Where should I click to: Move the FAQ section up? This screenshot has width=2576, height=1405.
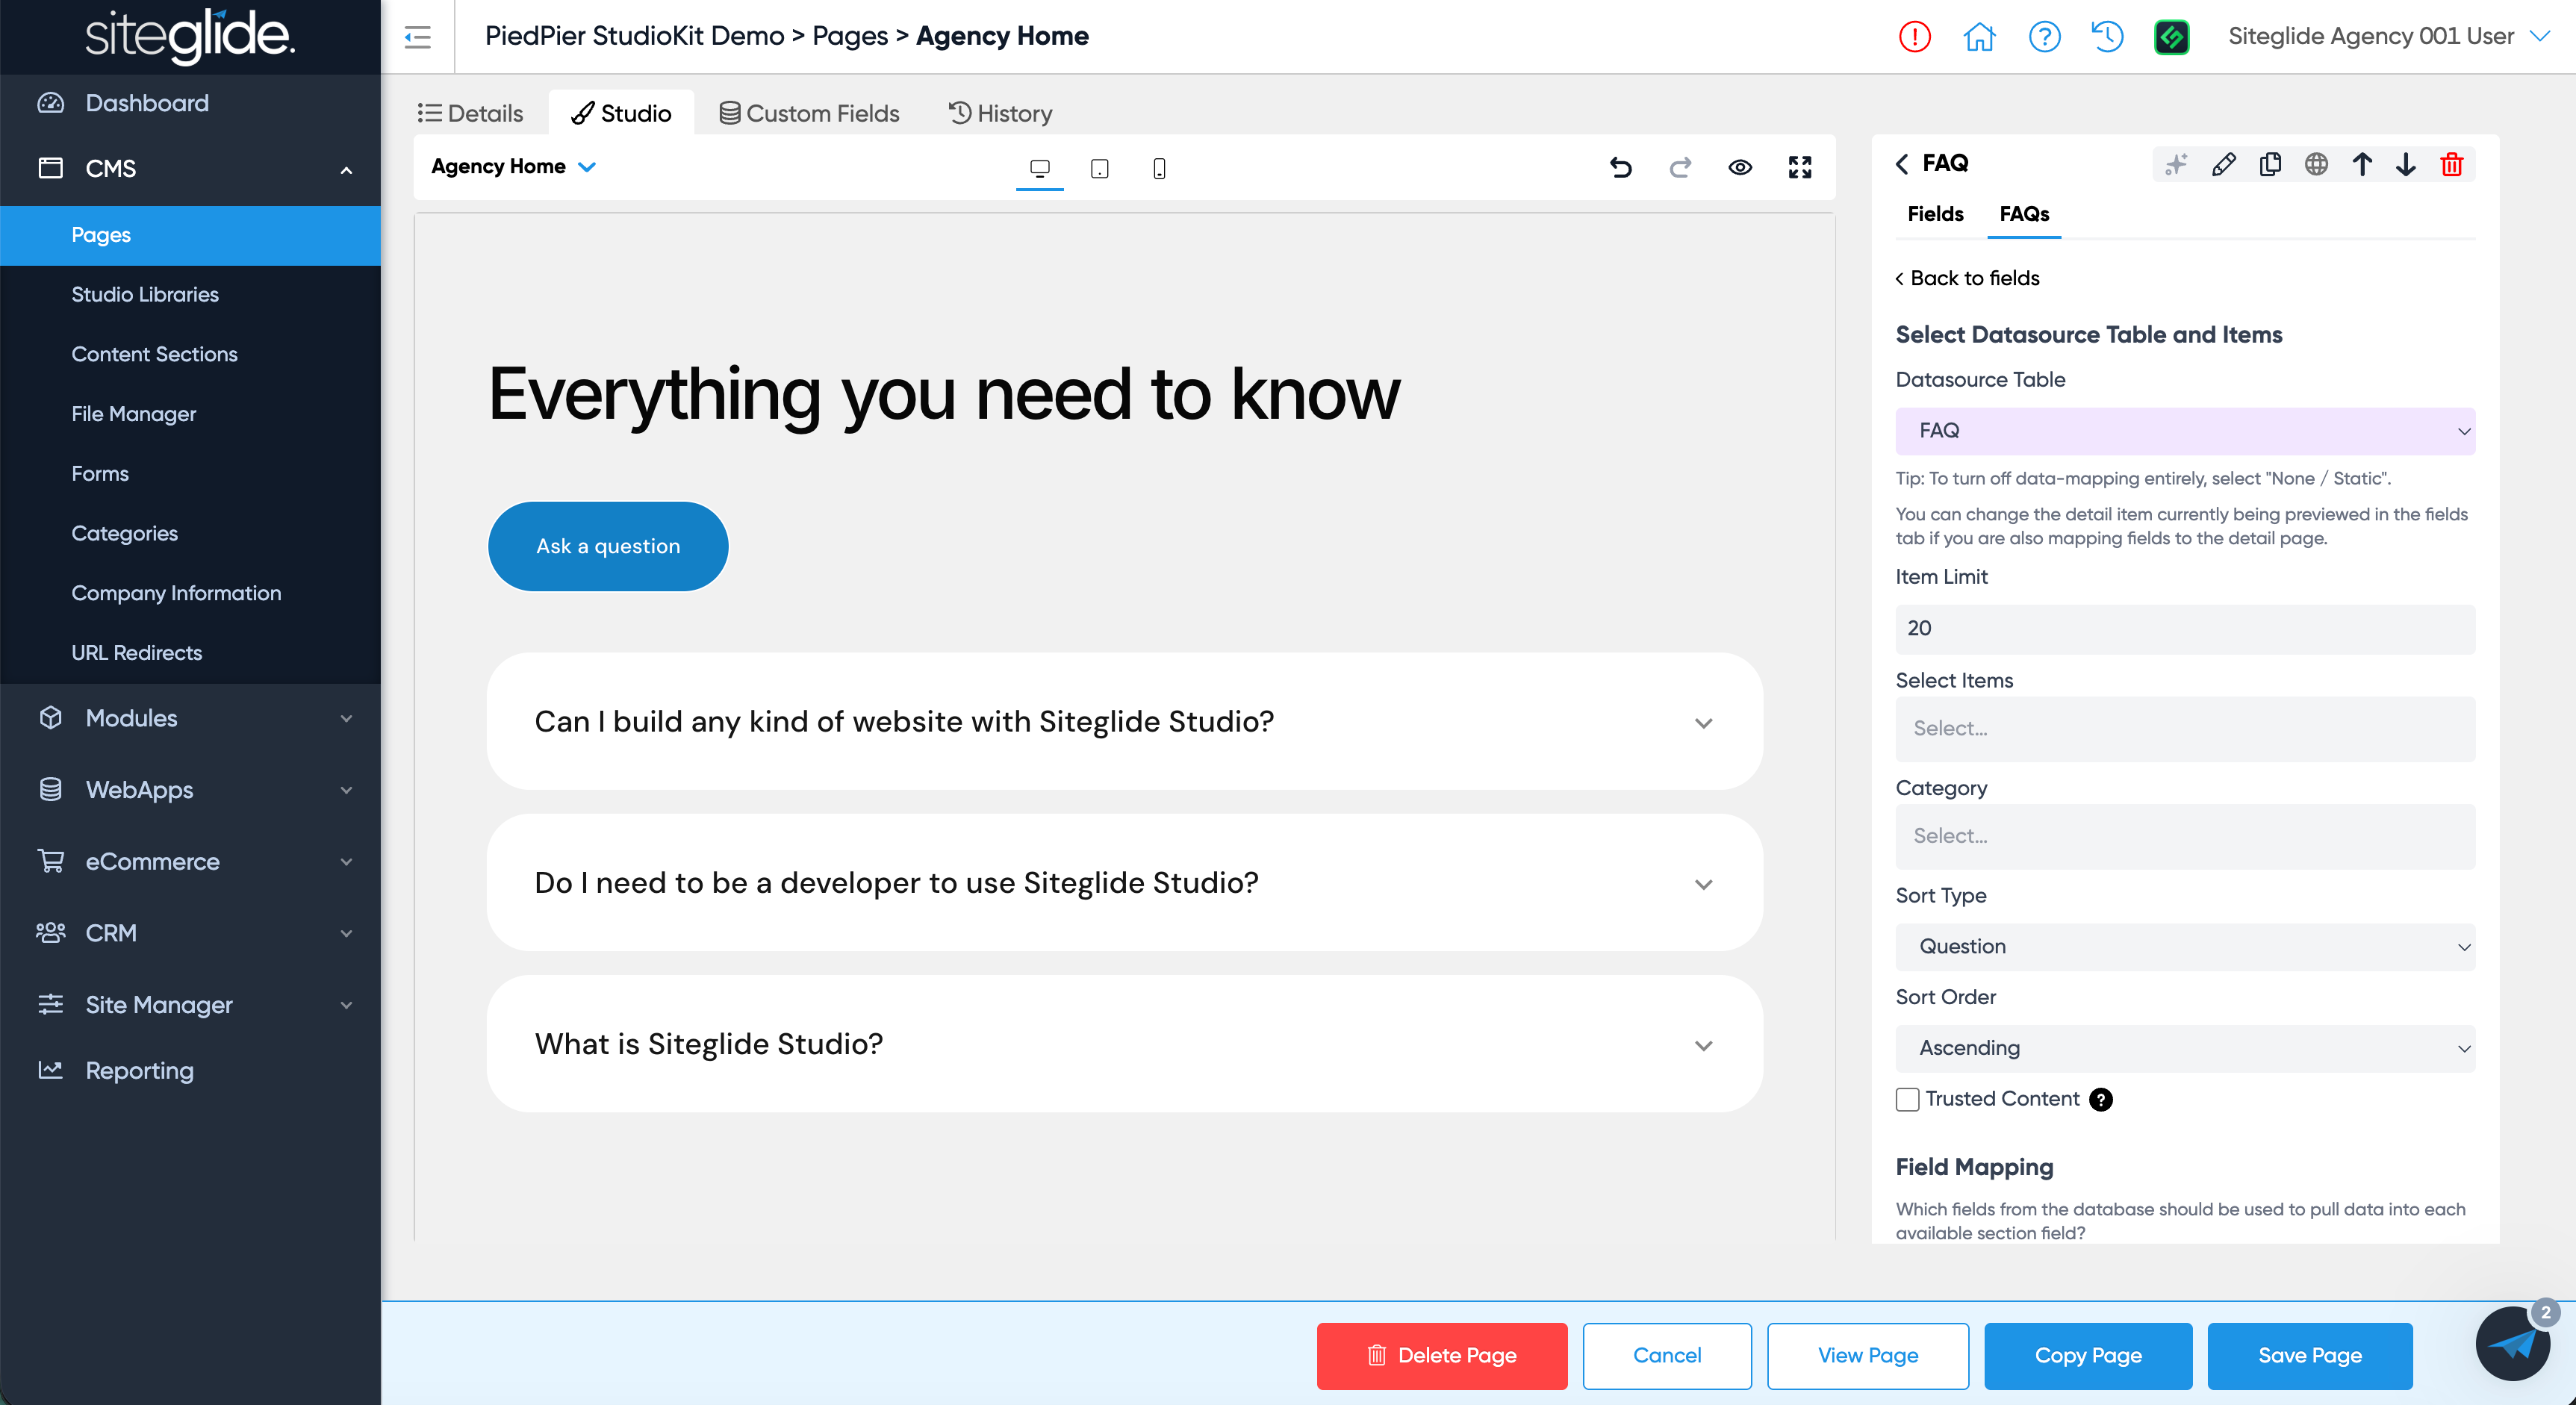tap(2362, 164)
